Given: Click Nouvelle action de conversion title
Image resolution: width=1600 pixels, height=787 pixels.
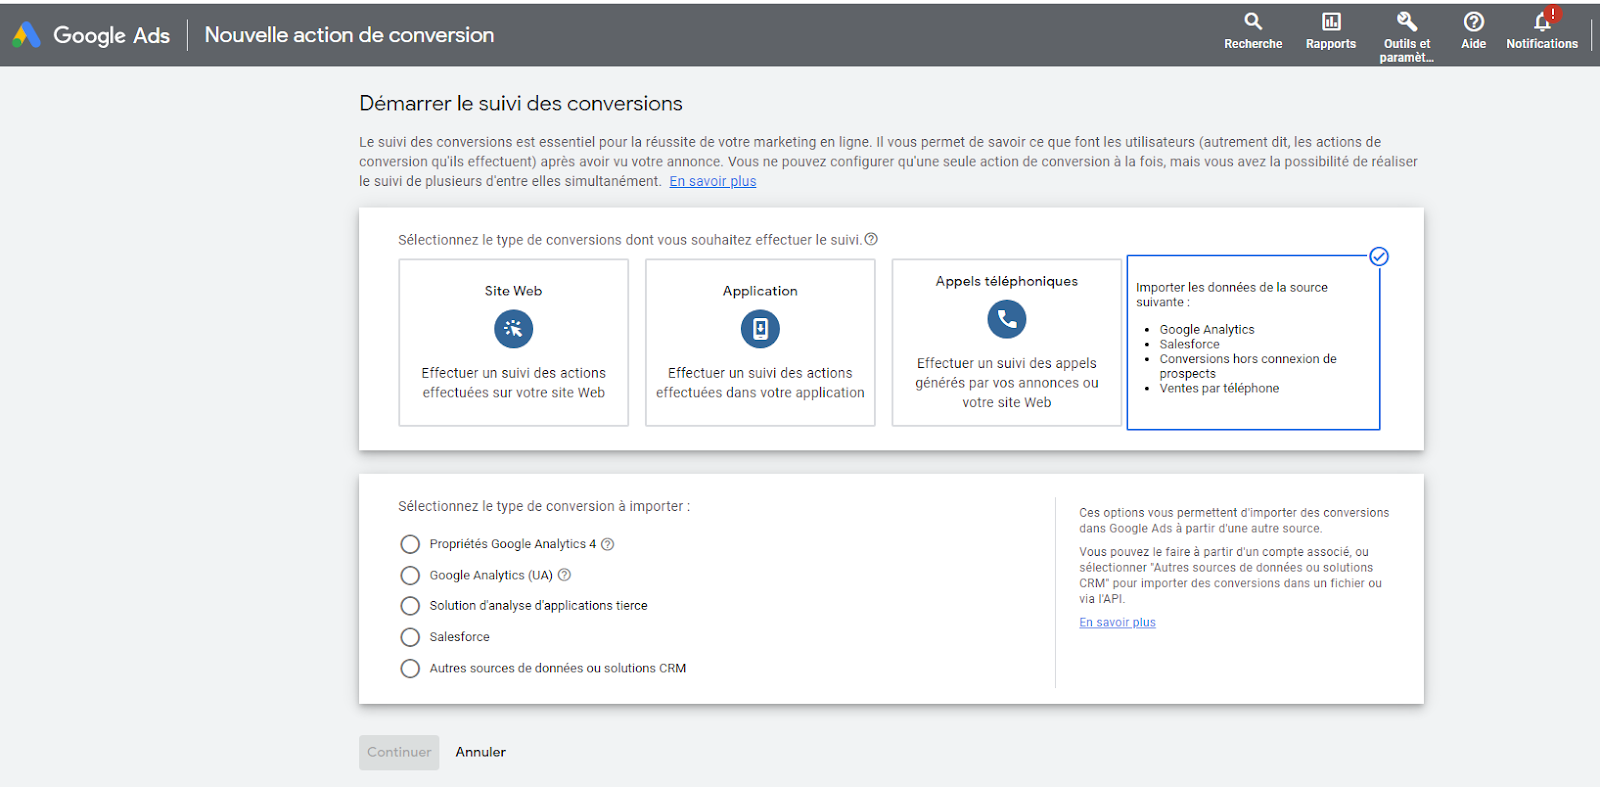Looking at the screenshot, I should [349, 35].
